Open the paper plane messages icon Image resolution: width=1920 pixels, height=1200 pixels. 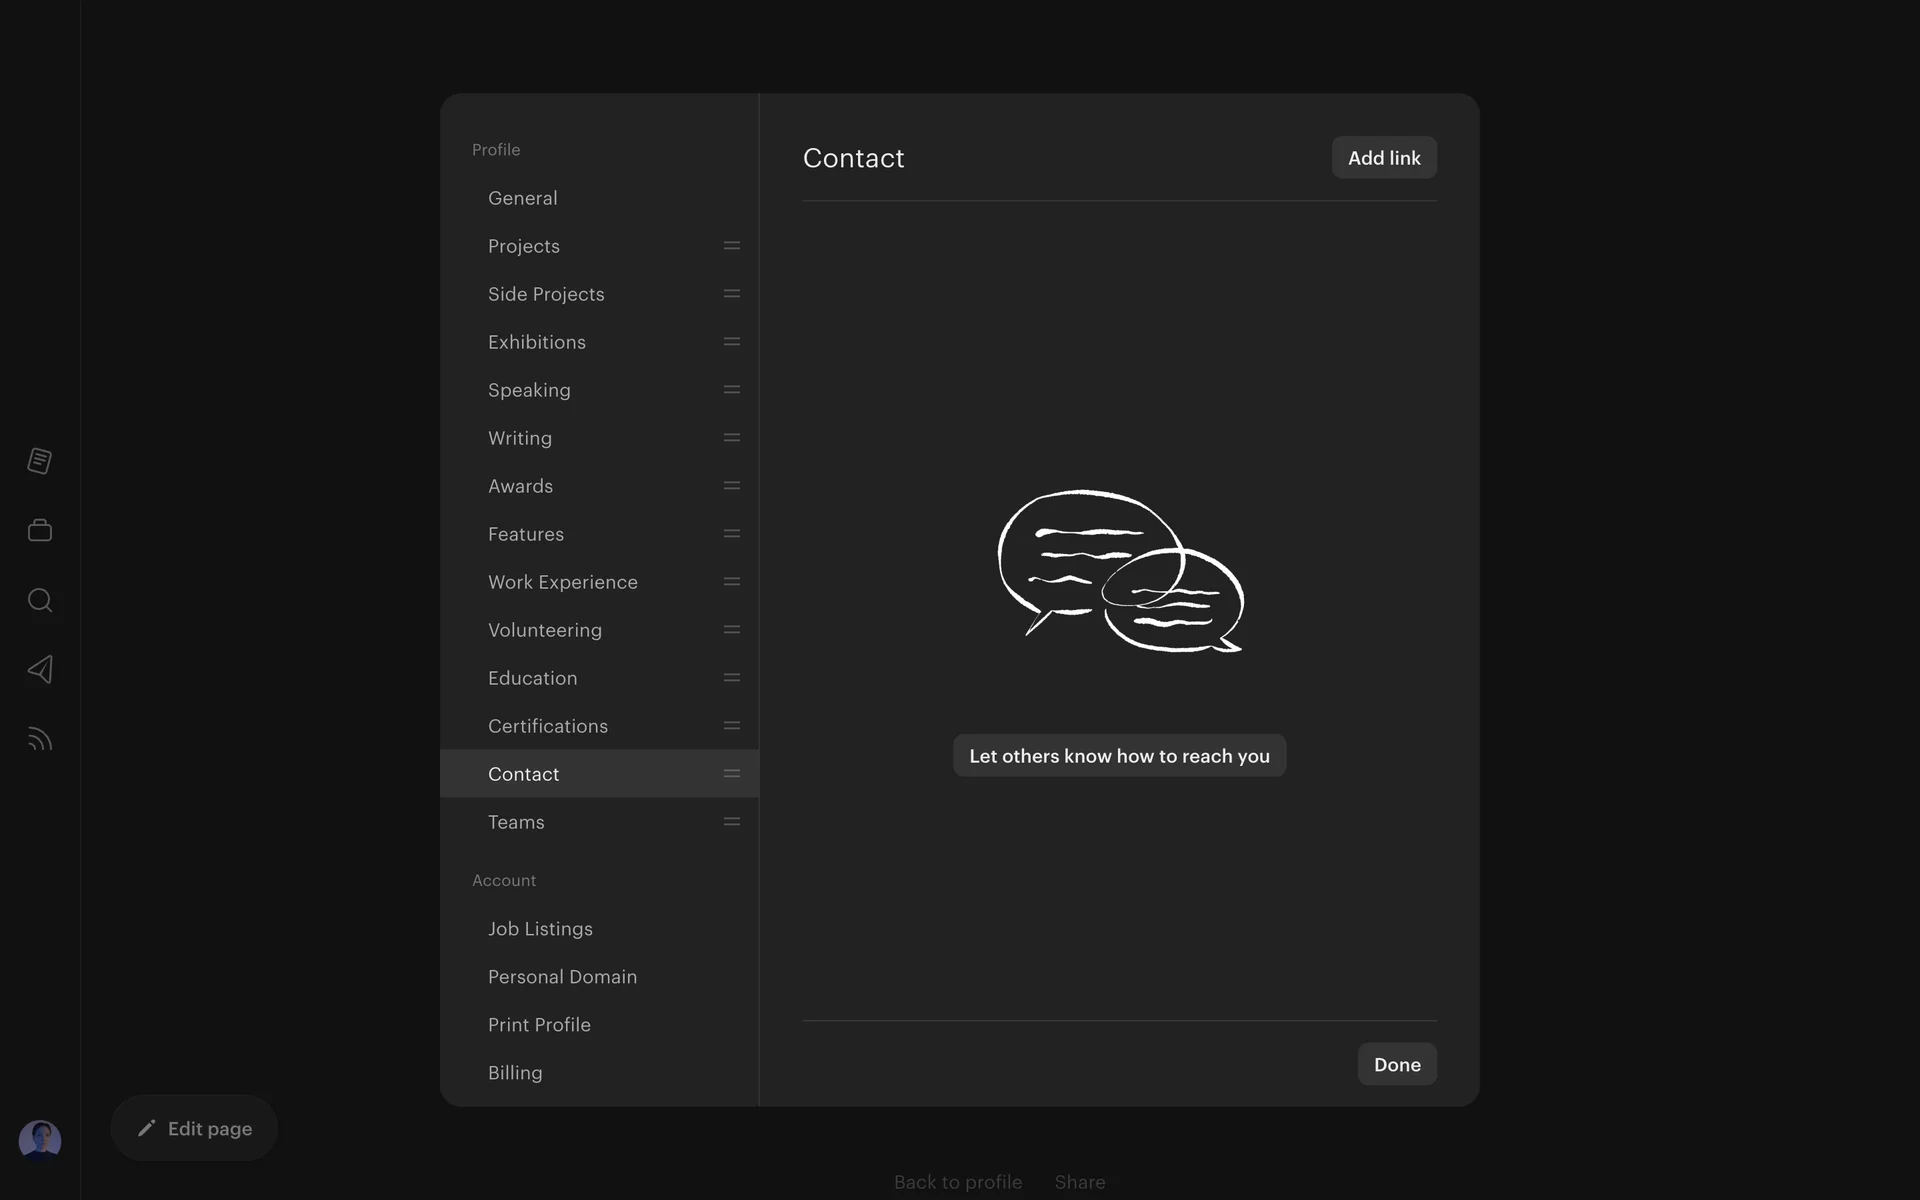[40, 669]
